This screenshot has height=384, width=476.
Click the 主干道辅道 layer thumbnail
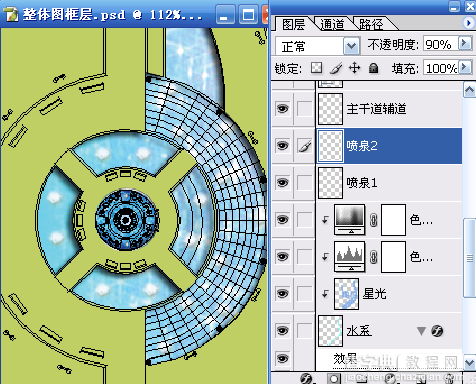(330, 109)
